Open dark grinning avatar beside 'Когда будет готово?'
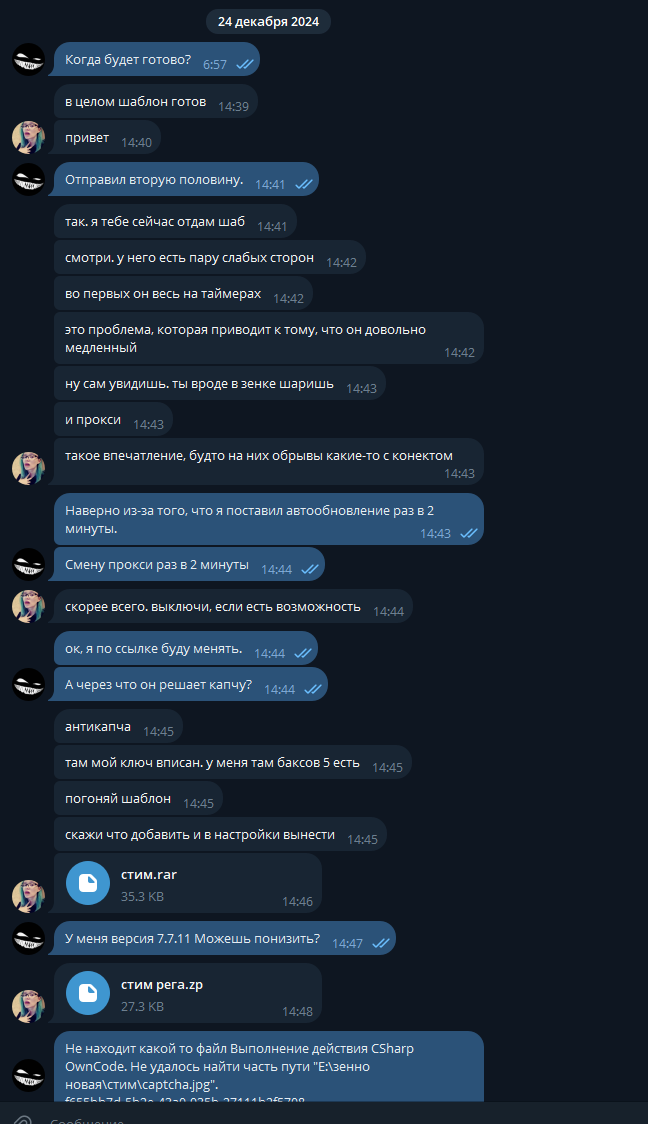 pyautogui.click(x=29, y=59)
